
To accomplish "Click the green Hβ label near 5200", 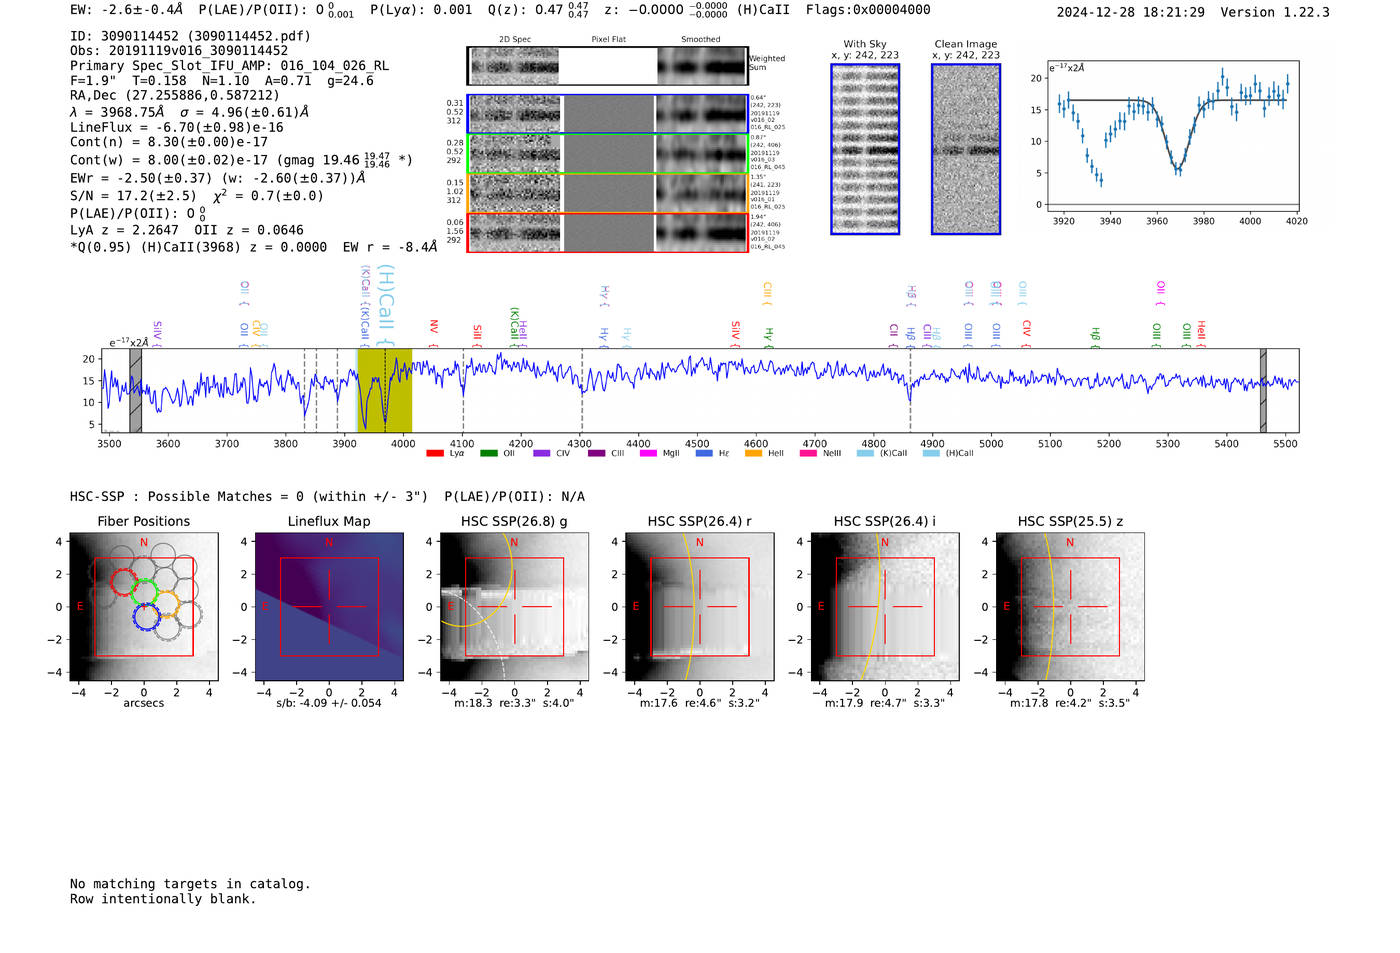I will point(1095,337).
